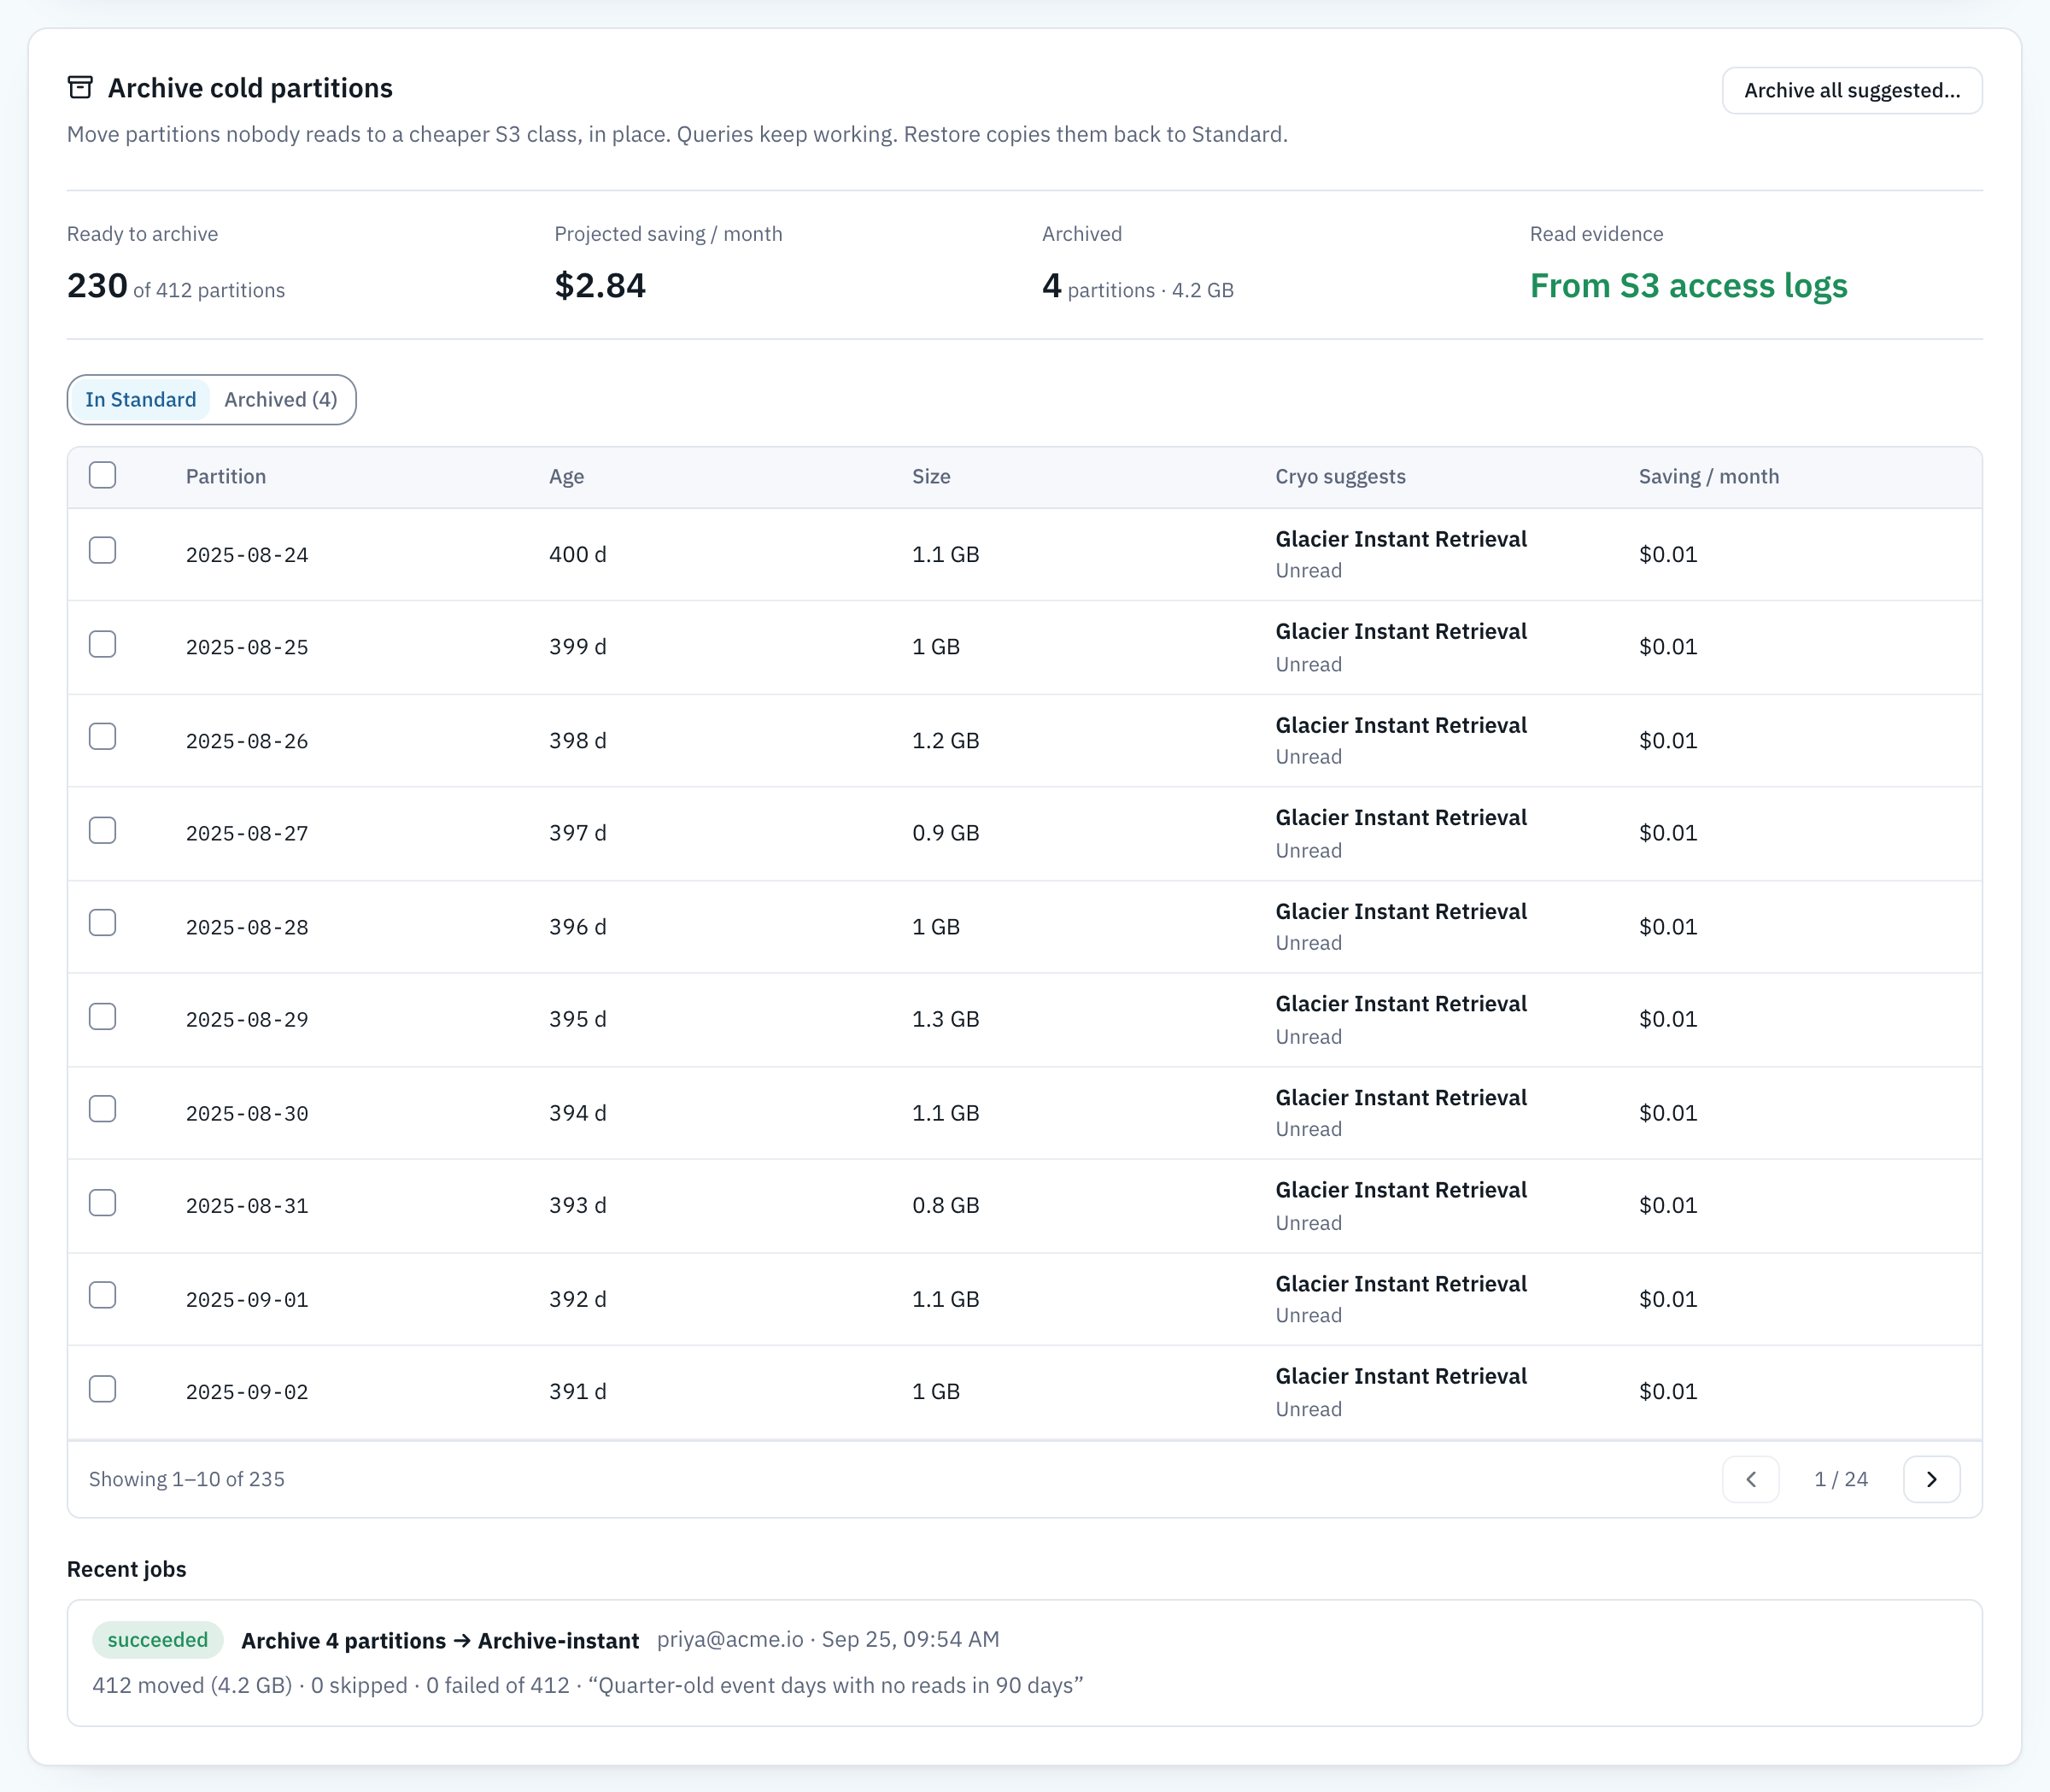The width and height of the screenshot is (2050, 1792).
Task: Select checkbox for partition 2025-08-29
Action: tap(102, 1017)
